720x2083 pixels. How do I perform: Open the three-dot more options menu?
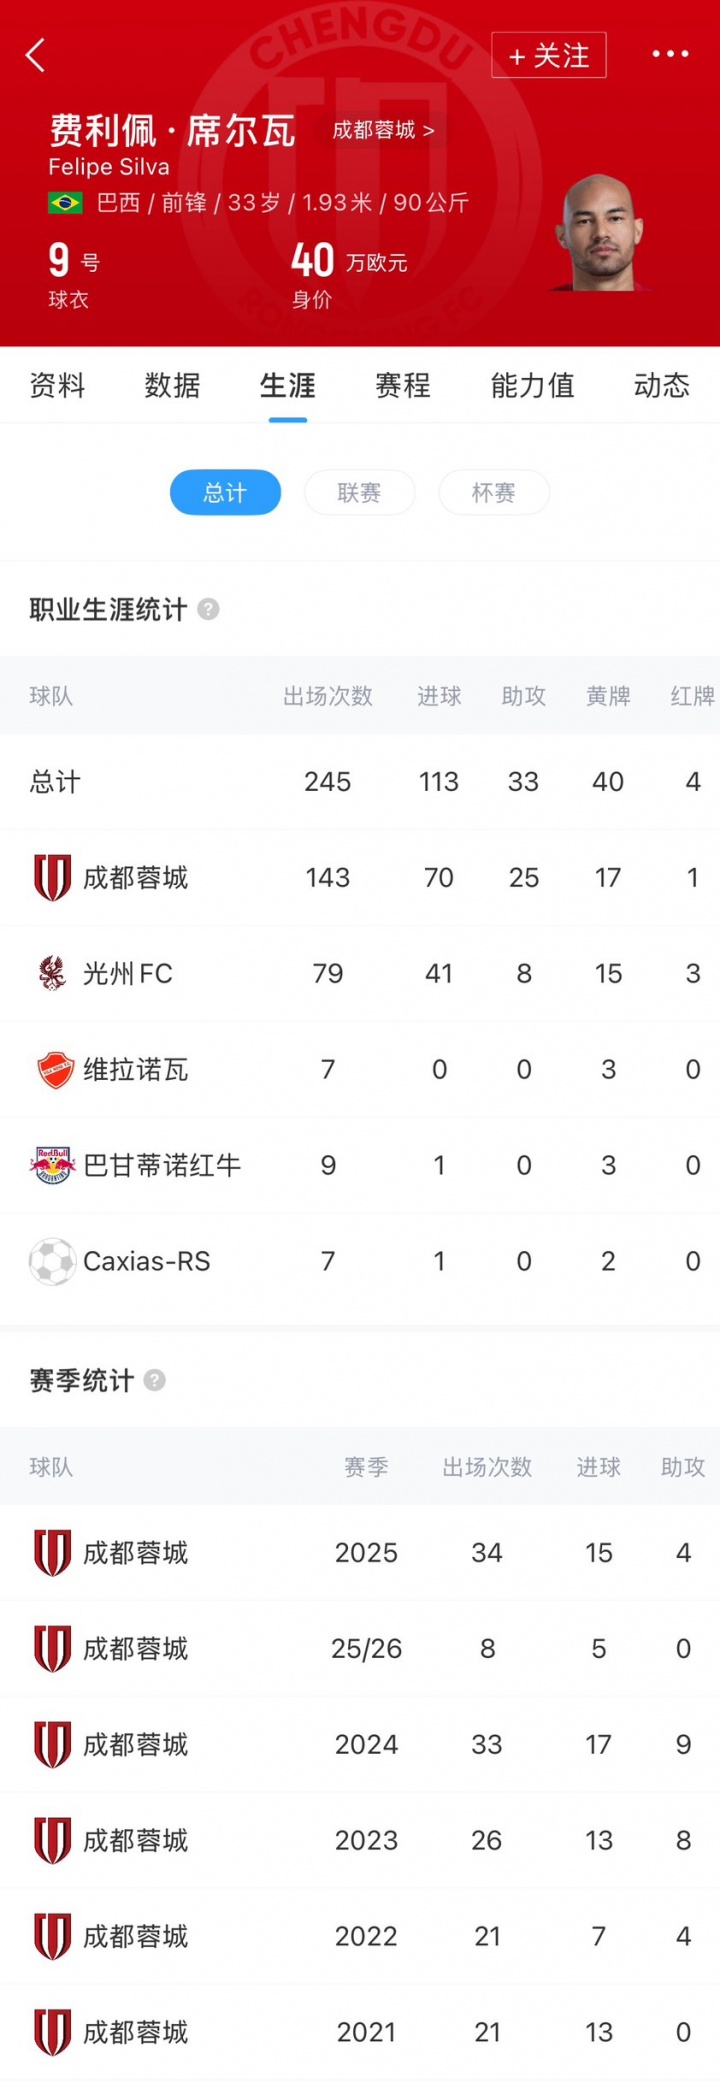pos(670,54)
